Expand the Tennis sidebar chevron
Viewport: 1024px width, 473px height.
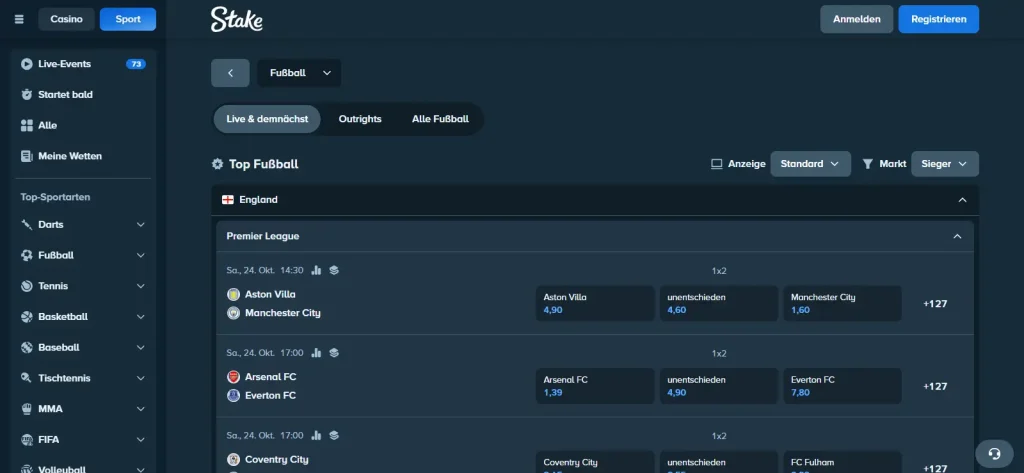coord(140,286)
